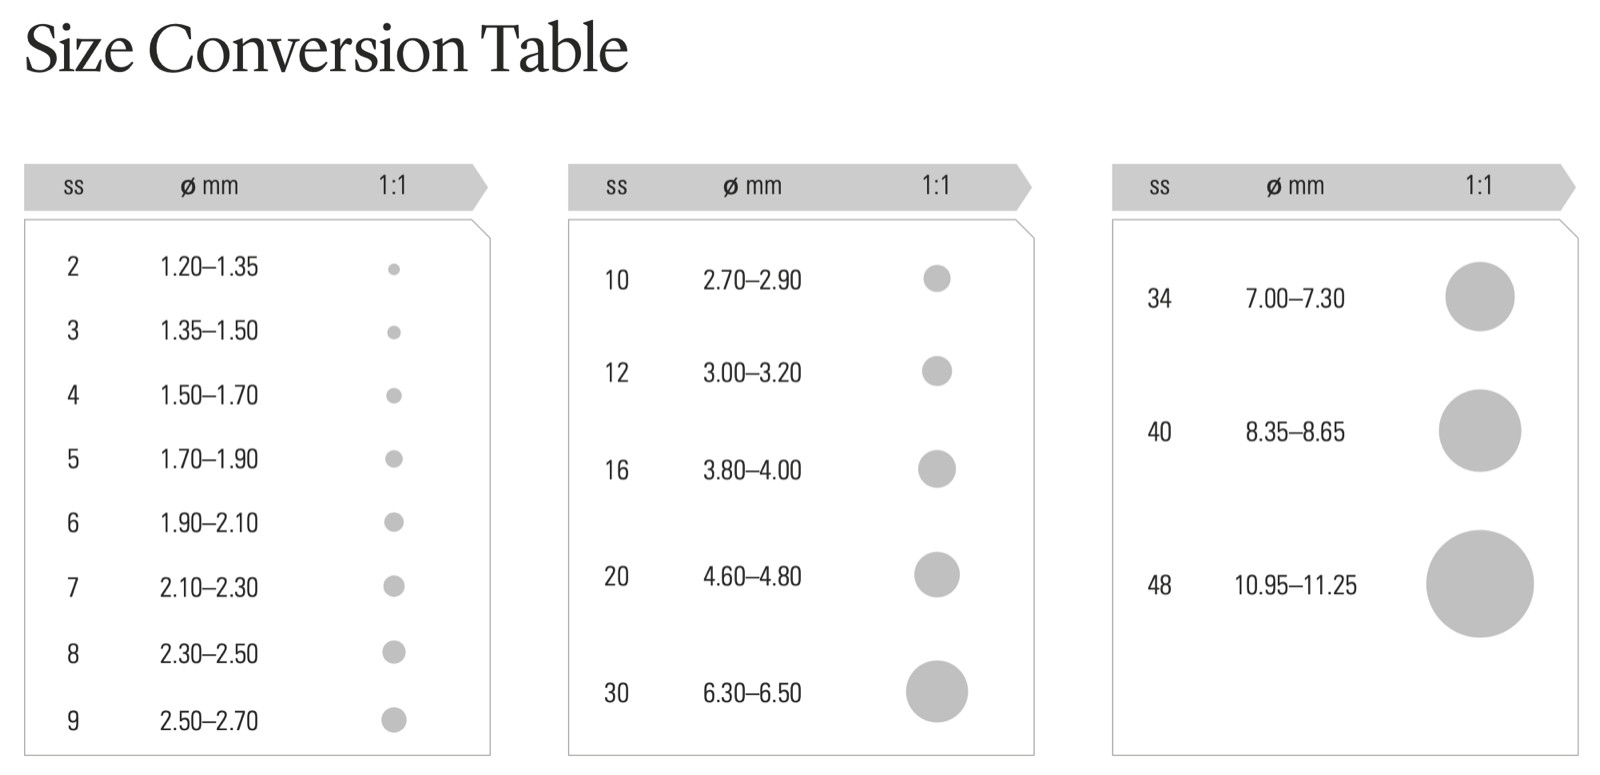The height and width of the screenshot is (775, 1600).
Task: Select the size 10 circle sample
Action: coord(936,278)
